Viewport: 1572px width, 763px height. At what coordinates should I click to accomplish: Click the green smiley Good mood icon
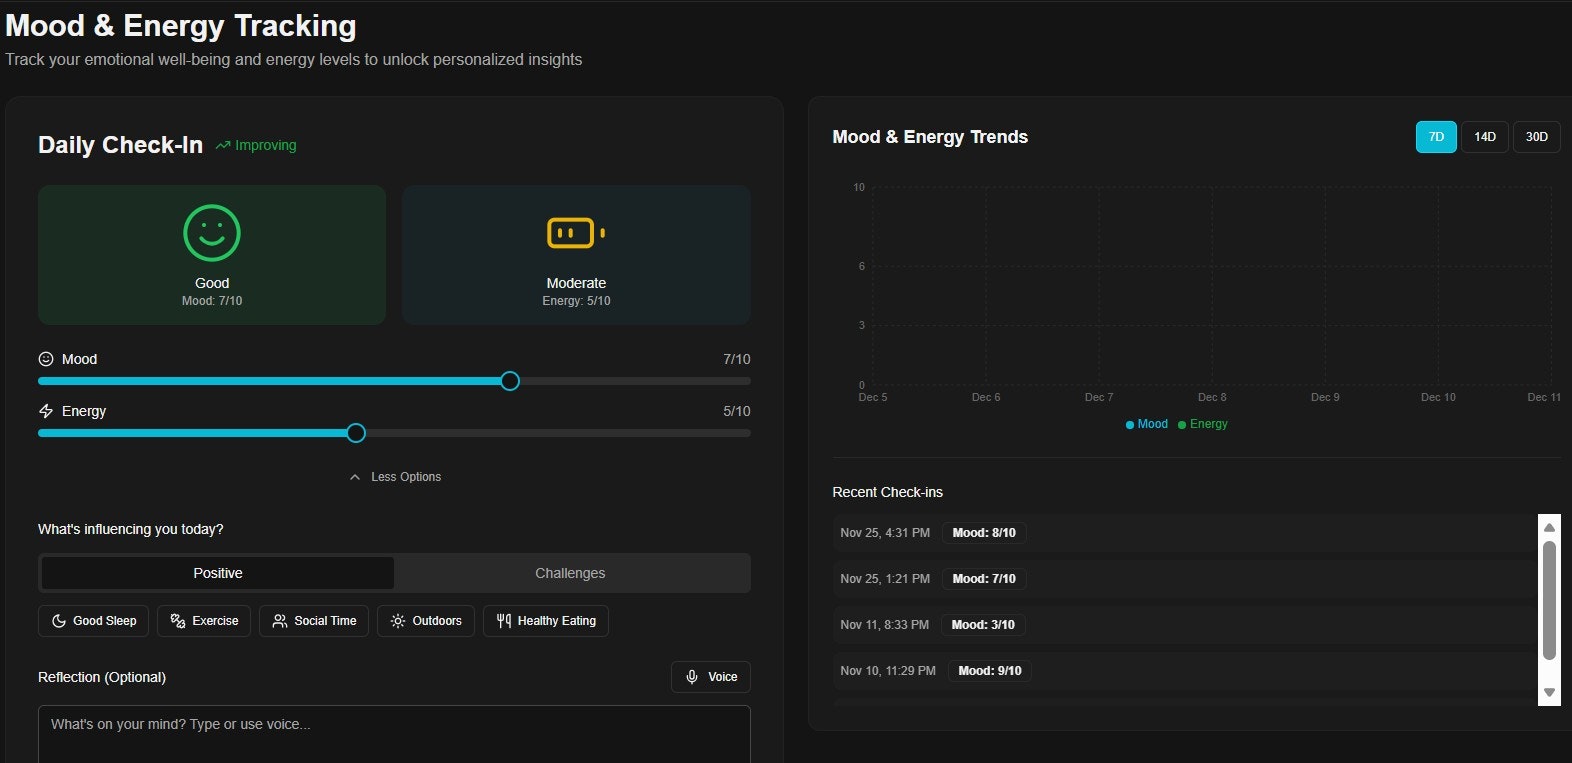(x=212, y=233)
